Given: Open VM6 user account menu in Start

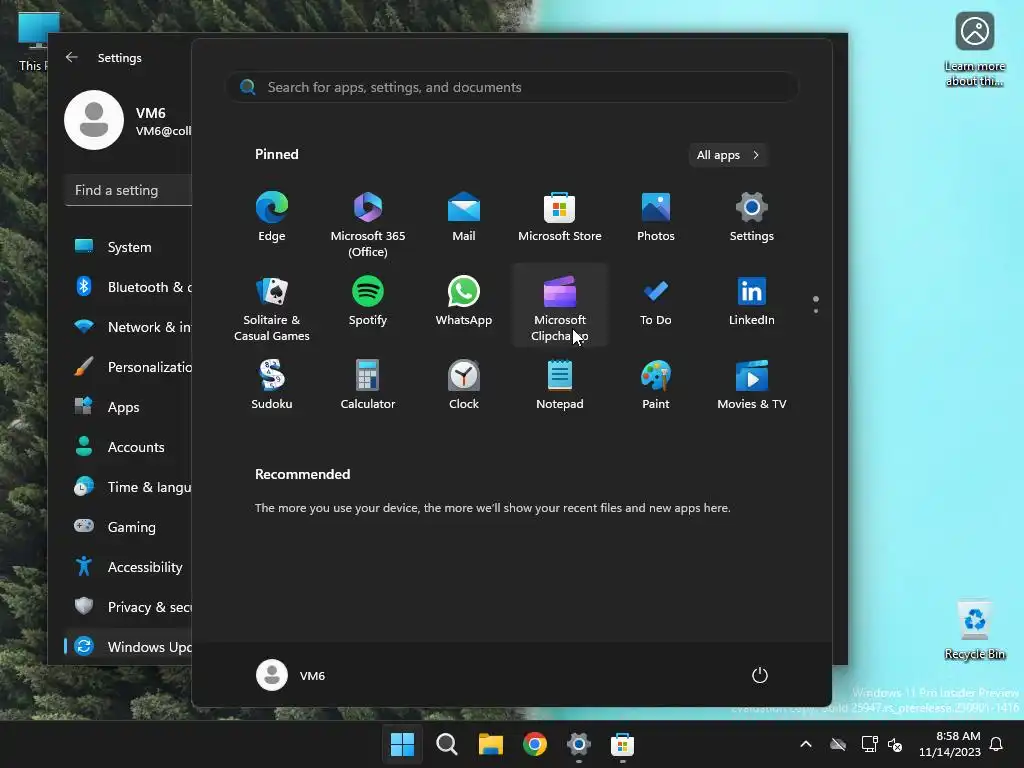Looking at the screenshot, I should pos(291,675).
